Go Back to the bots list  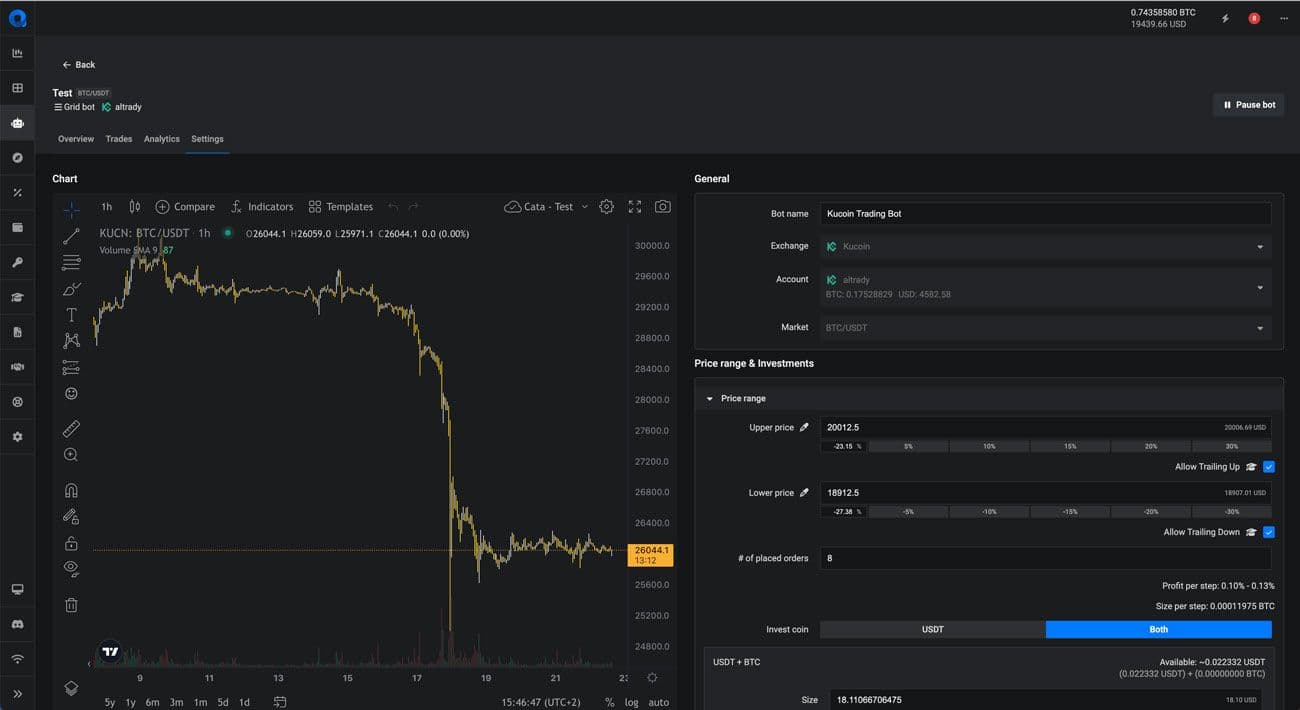coord(79,65)
